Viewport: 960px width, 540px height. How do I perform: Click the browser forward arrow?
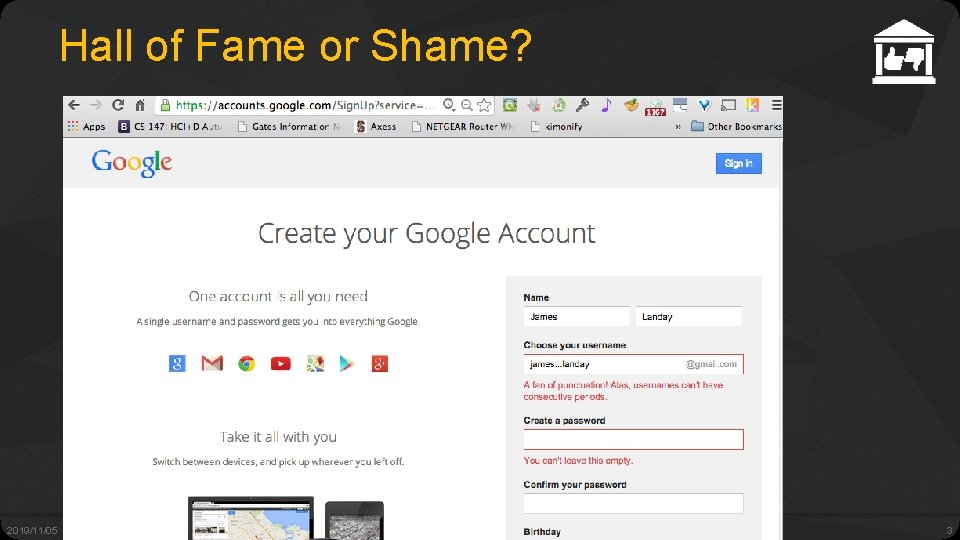click(96, 105)
